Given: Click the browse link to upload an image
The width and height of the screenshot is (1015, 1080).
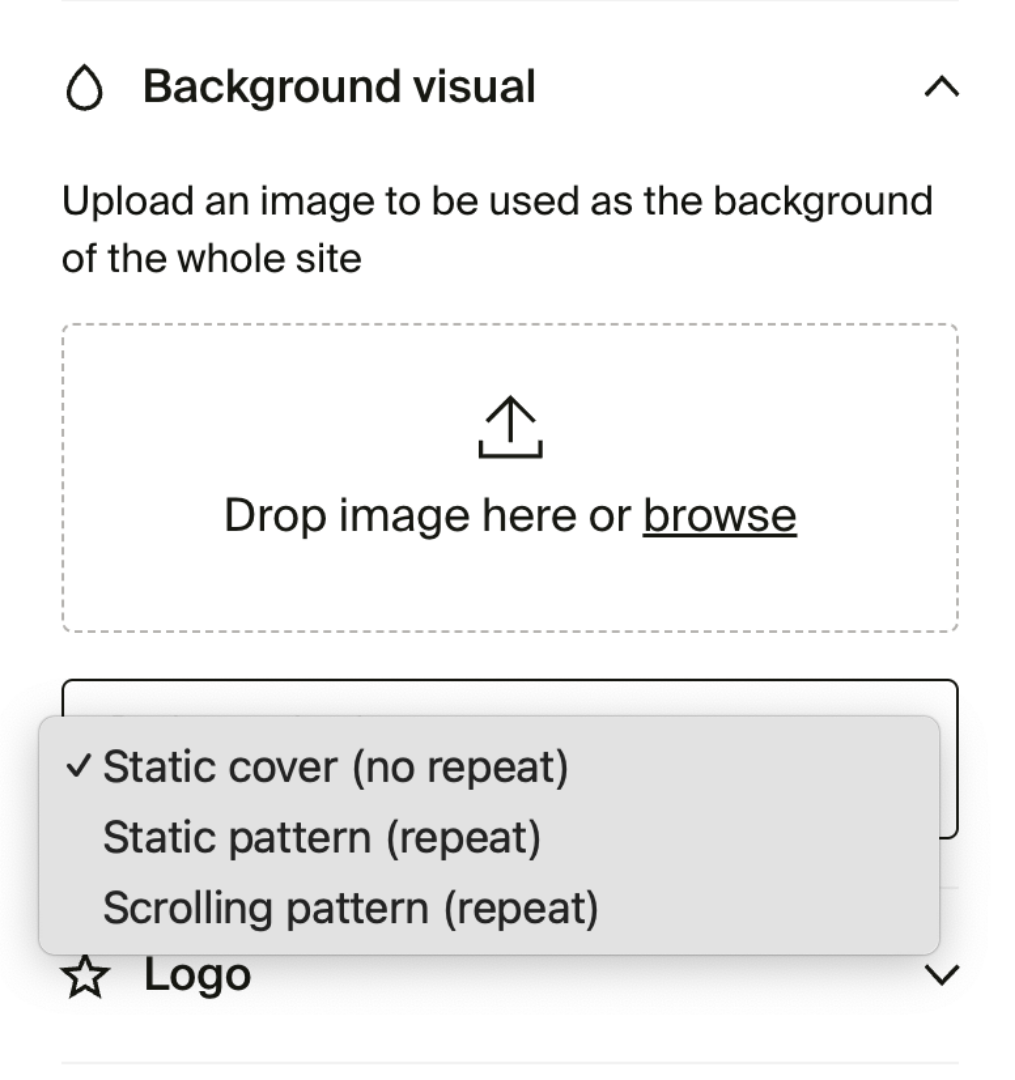Looking at the screenshot, I should (719, 514).
